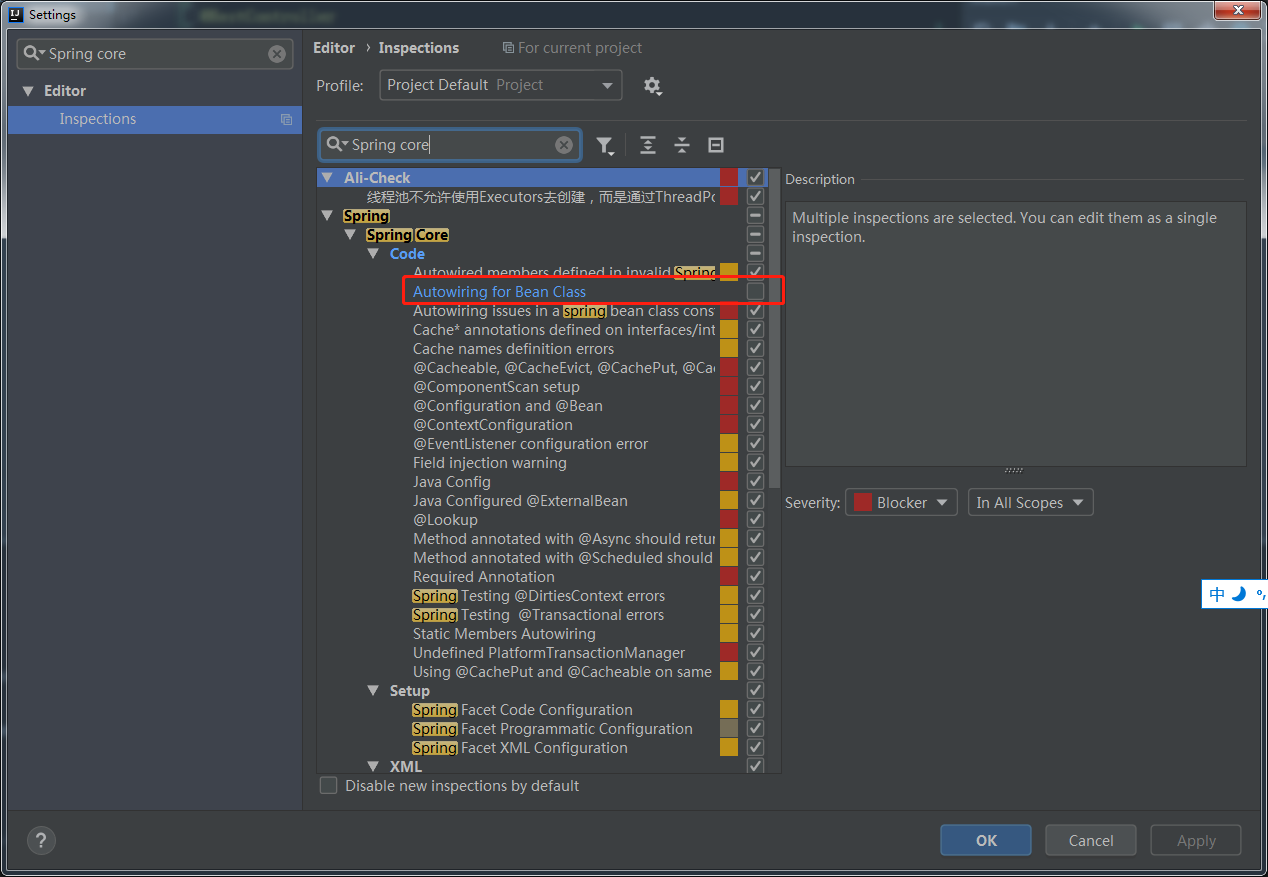
Task: Collapse the Spring Core node
Action: (350, 234)
